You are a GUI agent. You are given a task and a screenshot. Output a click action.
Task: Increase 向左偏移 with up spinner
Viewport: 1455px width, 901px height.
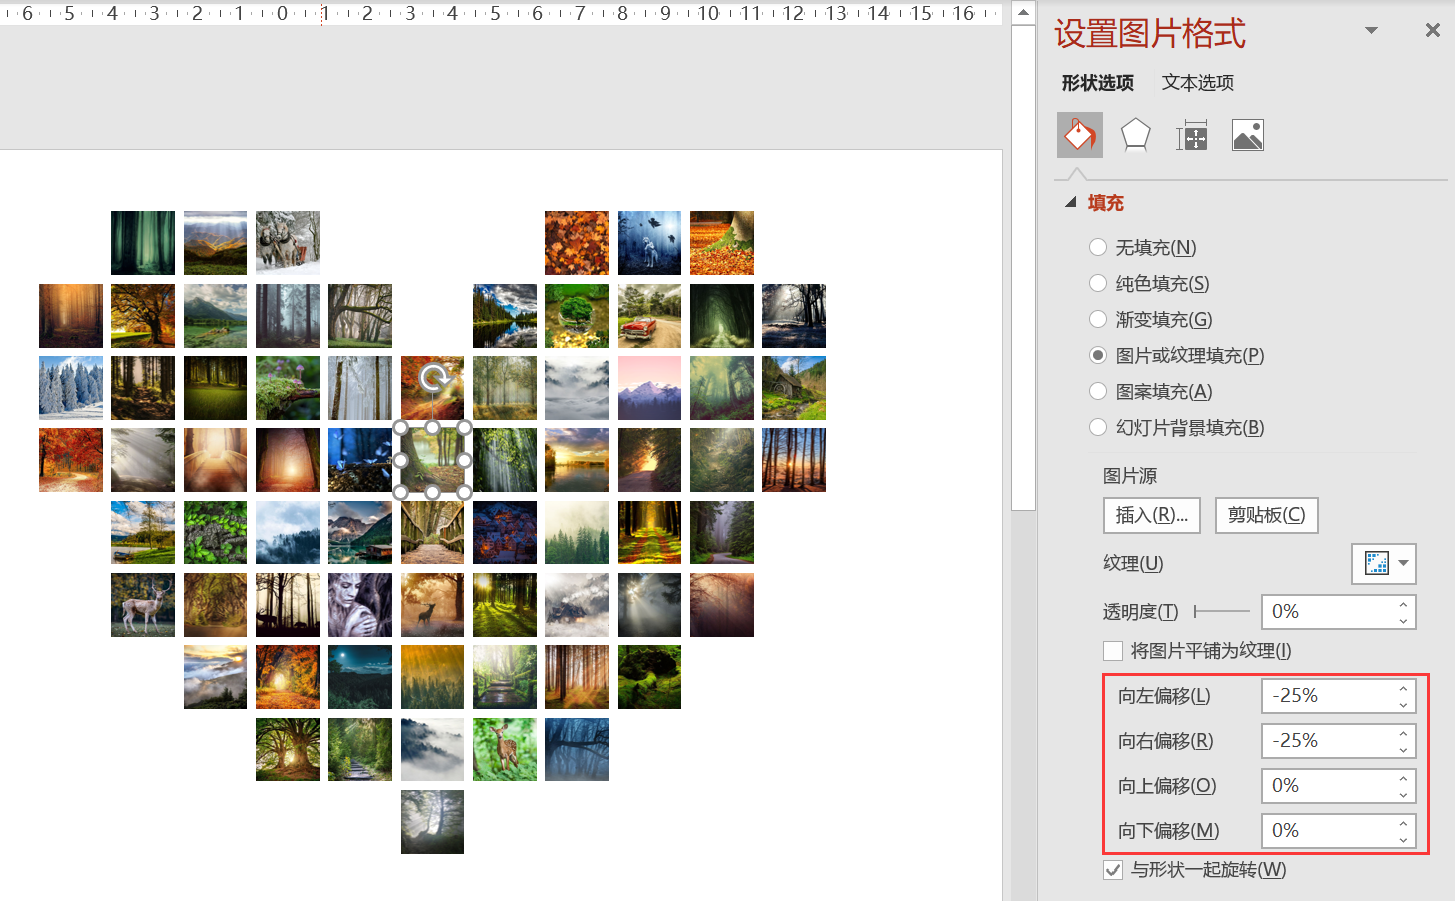click(x=1403, y=688)
